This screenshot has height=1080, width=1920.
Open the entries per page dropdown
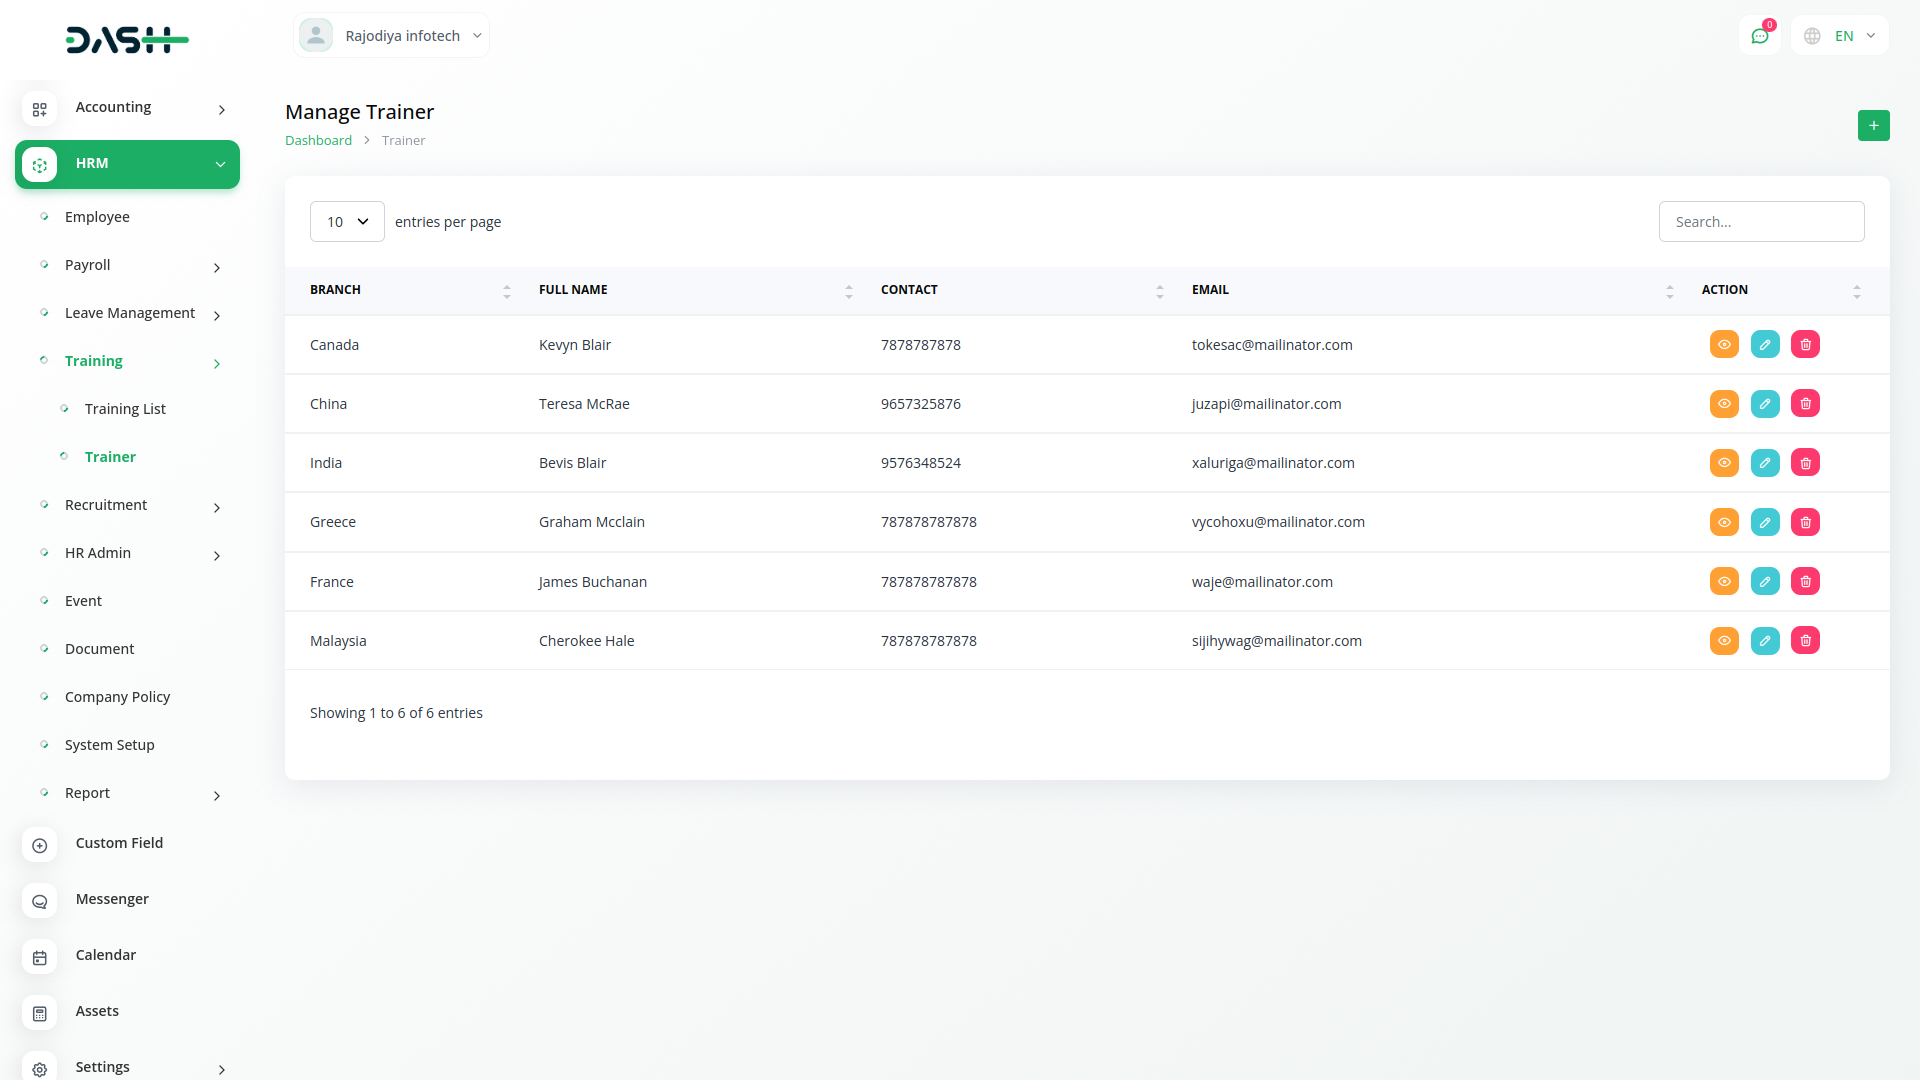[x=347, y=222]
